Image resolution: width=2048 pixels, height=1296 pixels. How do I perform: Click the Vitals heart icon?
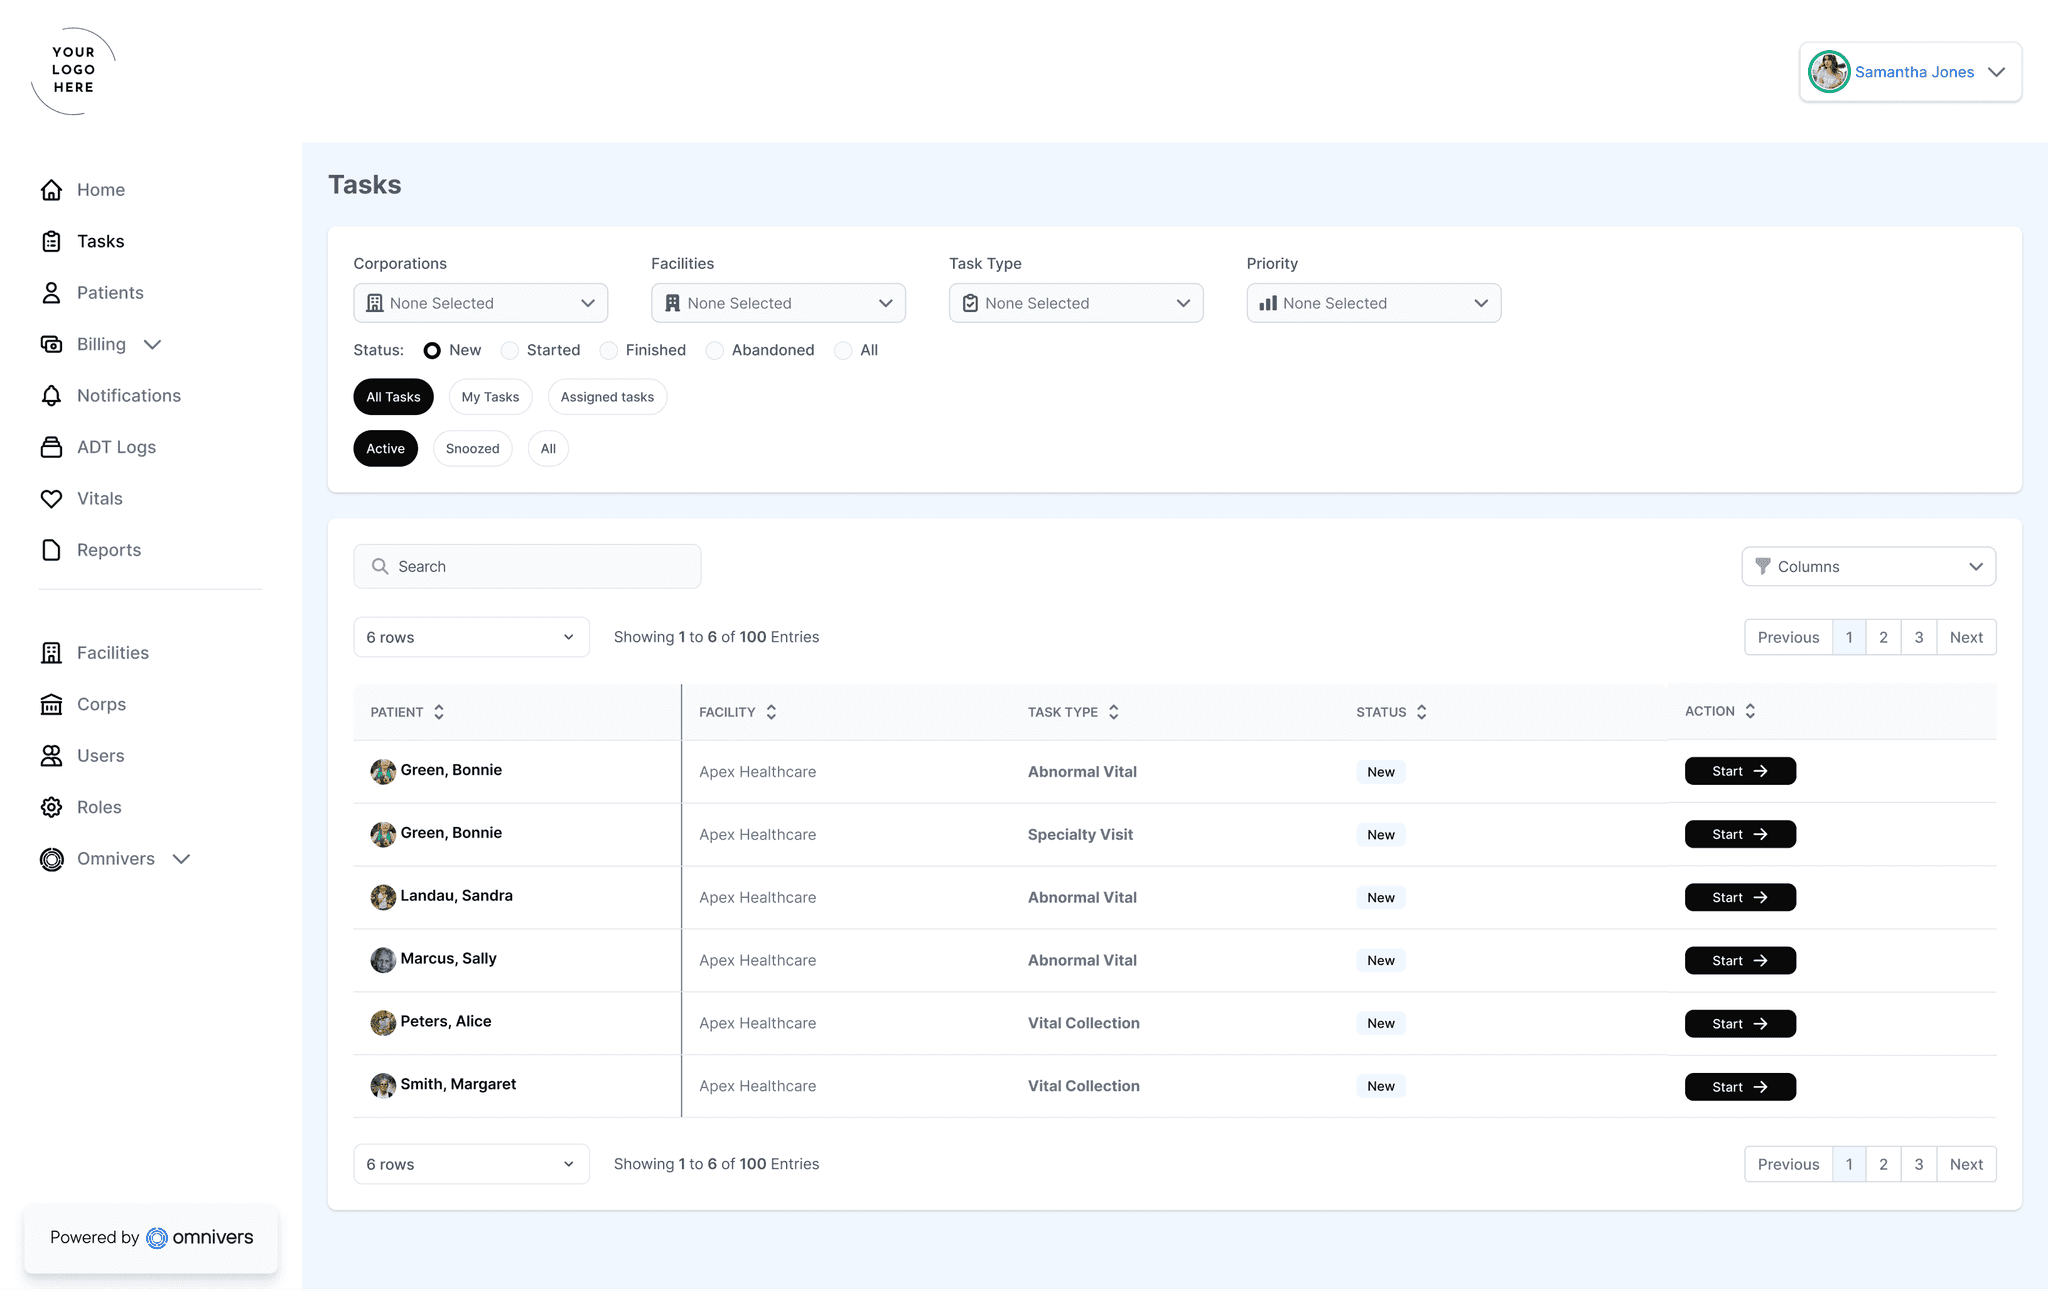click(51, 499)
